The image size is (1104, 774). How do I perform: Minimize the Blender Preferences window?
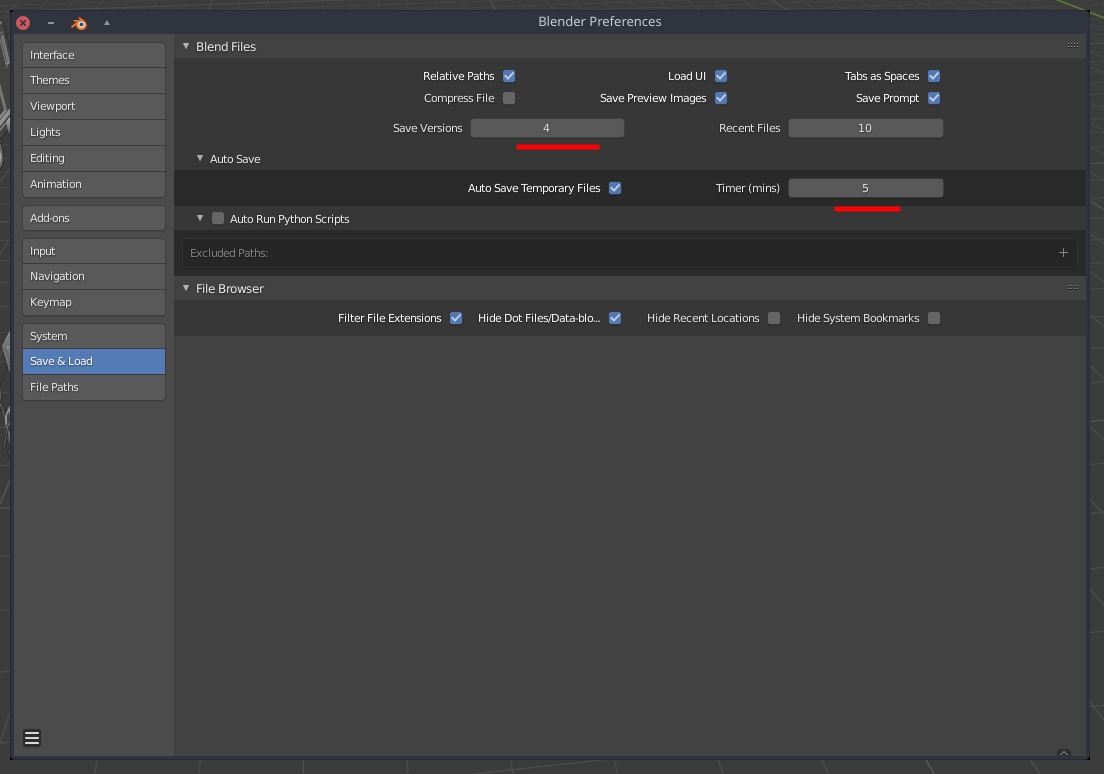[x=51, y=23]
